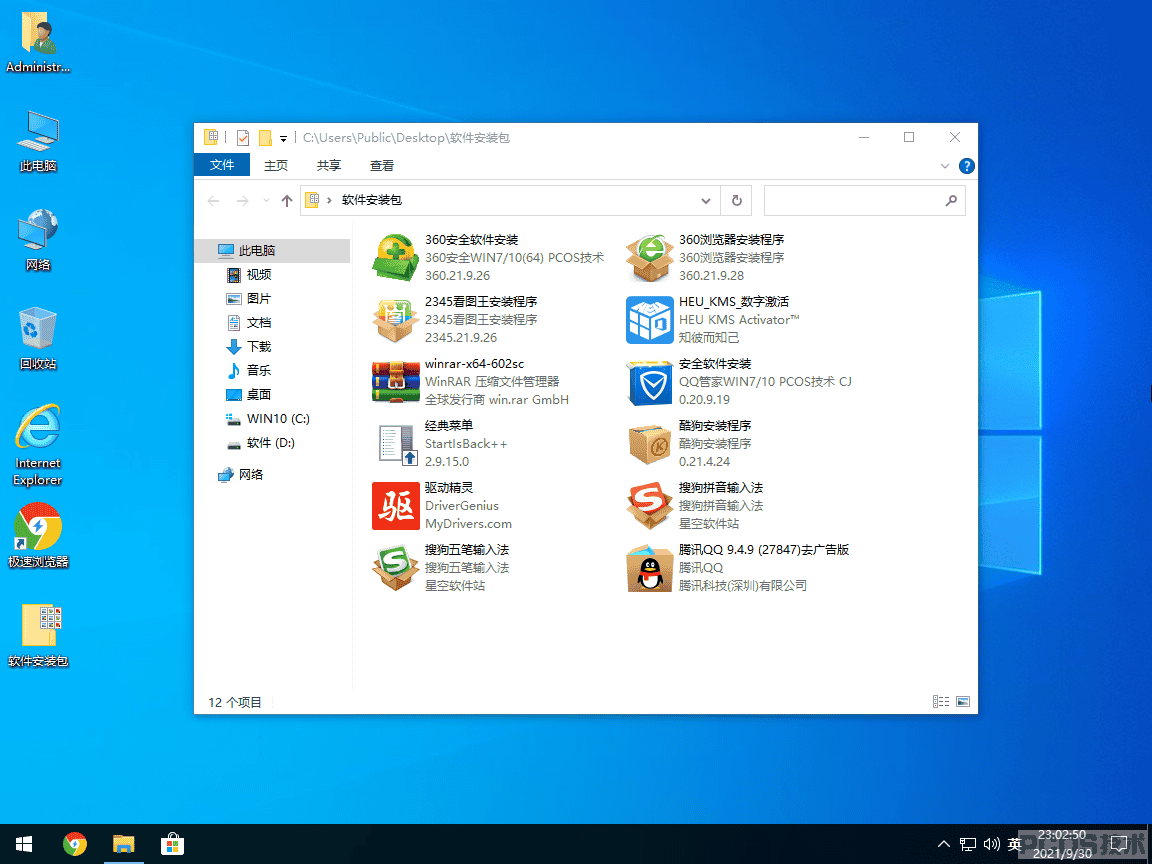The image size is (1152, 864).
Task: Open the quick access toolbar customize arrow
Action: tap(284, 138)
